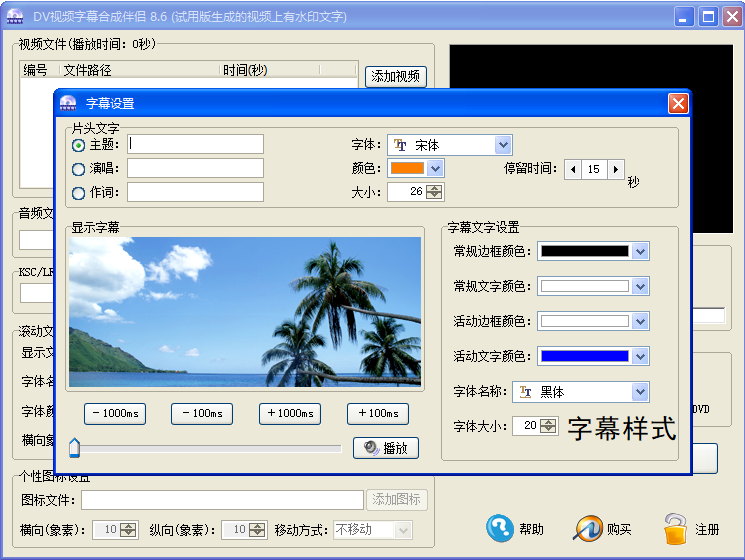Open the 宋体 font dropdown

[x=503, y=145]
